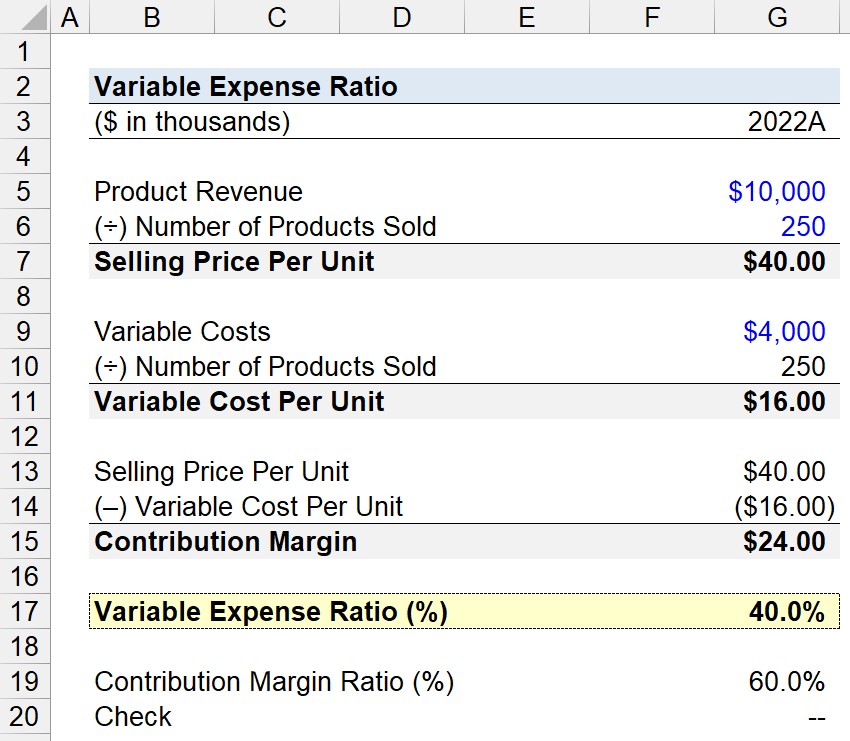This screenshot has height=741, width=850.
Task: Click the Variable Expense Ratio title cell
Action: (x=246, y=87)
